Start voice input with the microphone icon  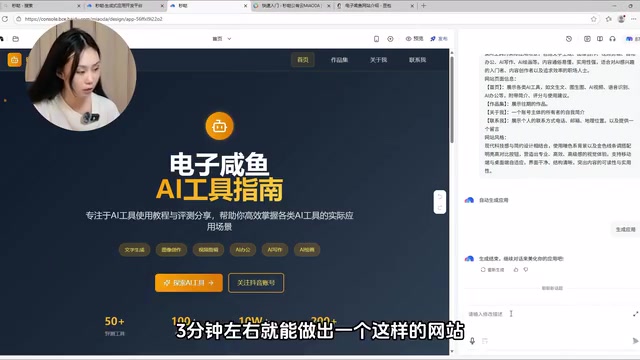[x=472, y=341]
